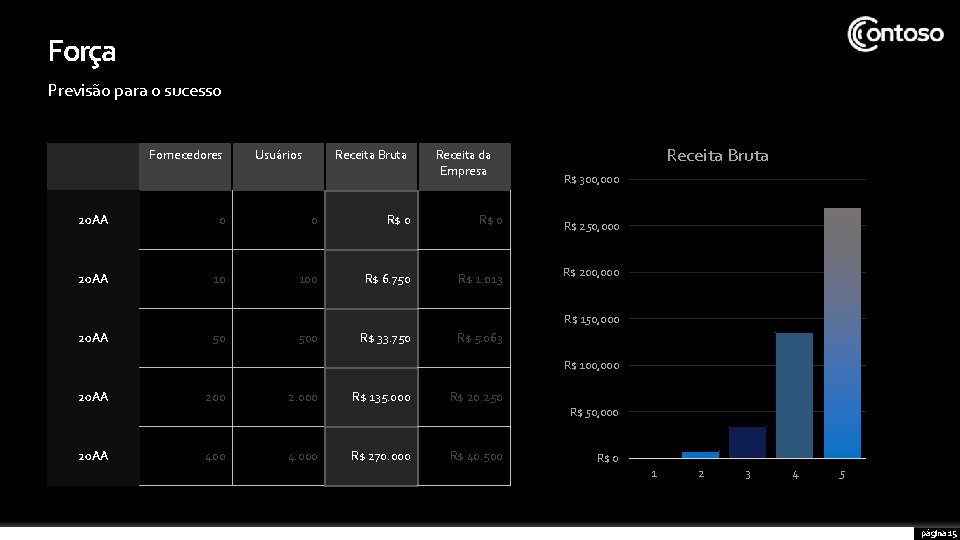Click chart category label "5"
Viewport: 960px width, 540px height.
point(842,474)
